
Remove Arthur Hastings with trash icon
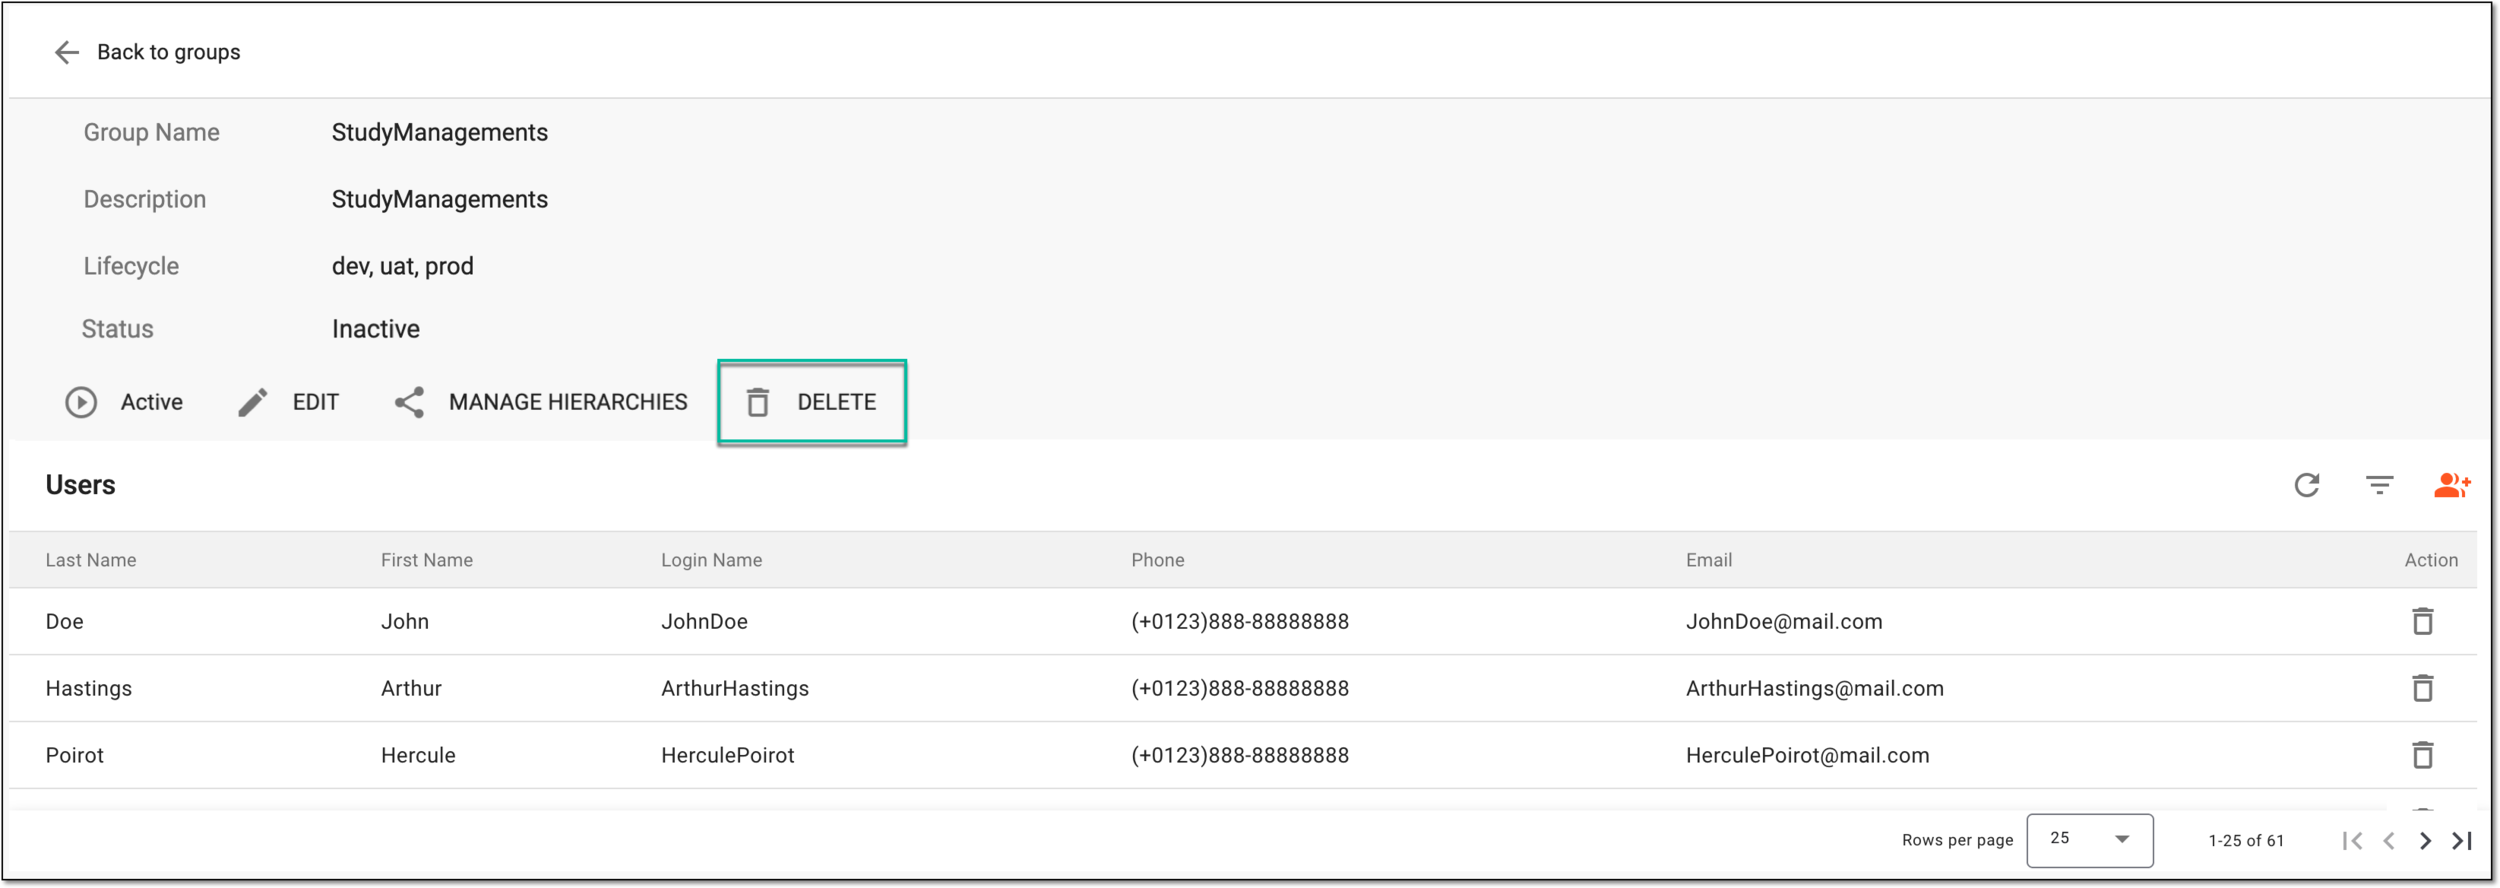click(x=2423, y=688)
